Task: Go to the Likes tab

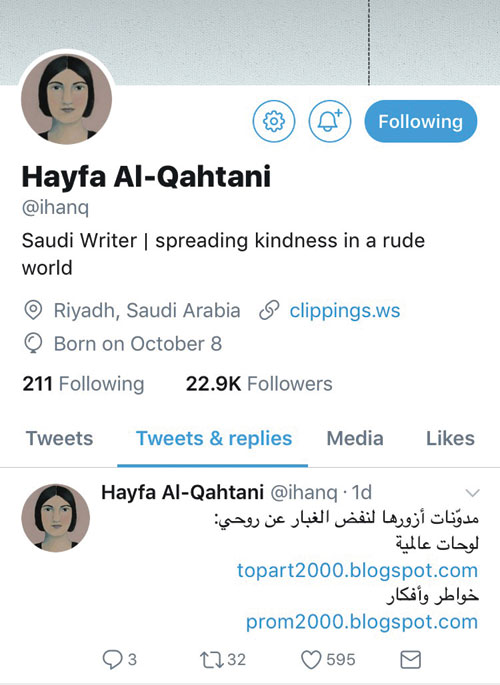Action: [x=450, y=438]
